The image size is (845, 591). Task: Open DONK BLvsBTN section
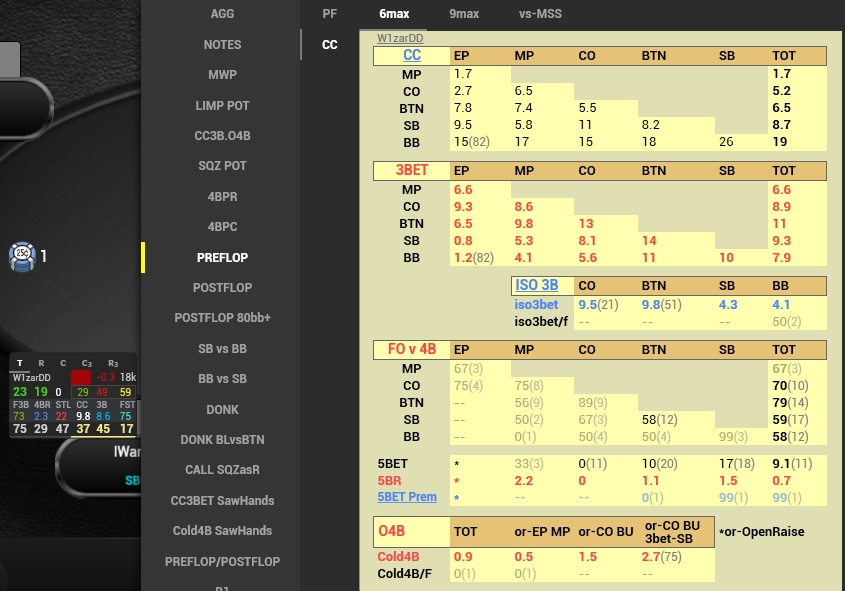pos(222,440)
